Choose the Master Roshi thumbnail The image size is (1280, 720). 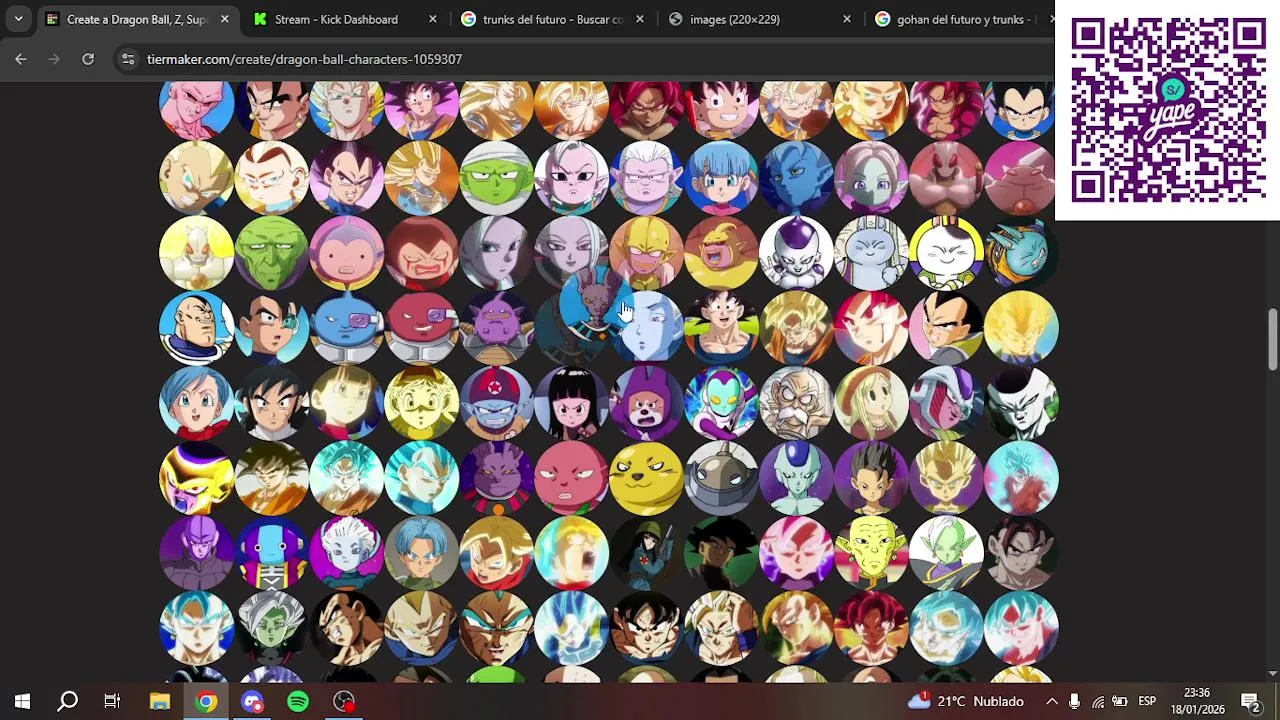coord(797,403)
